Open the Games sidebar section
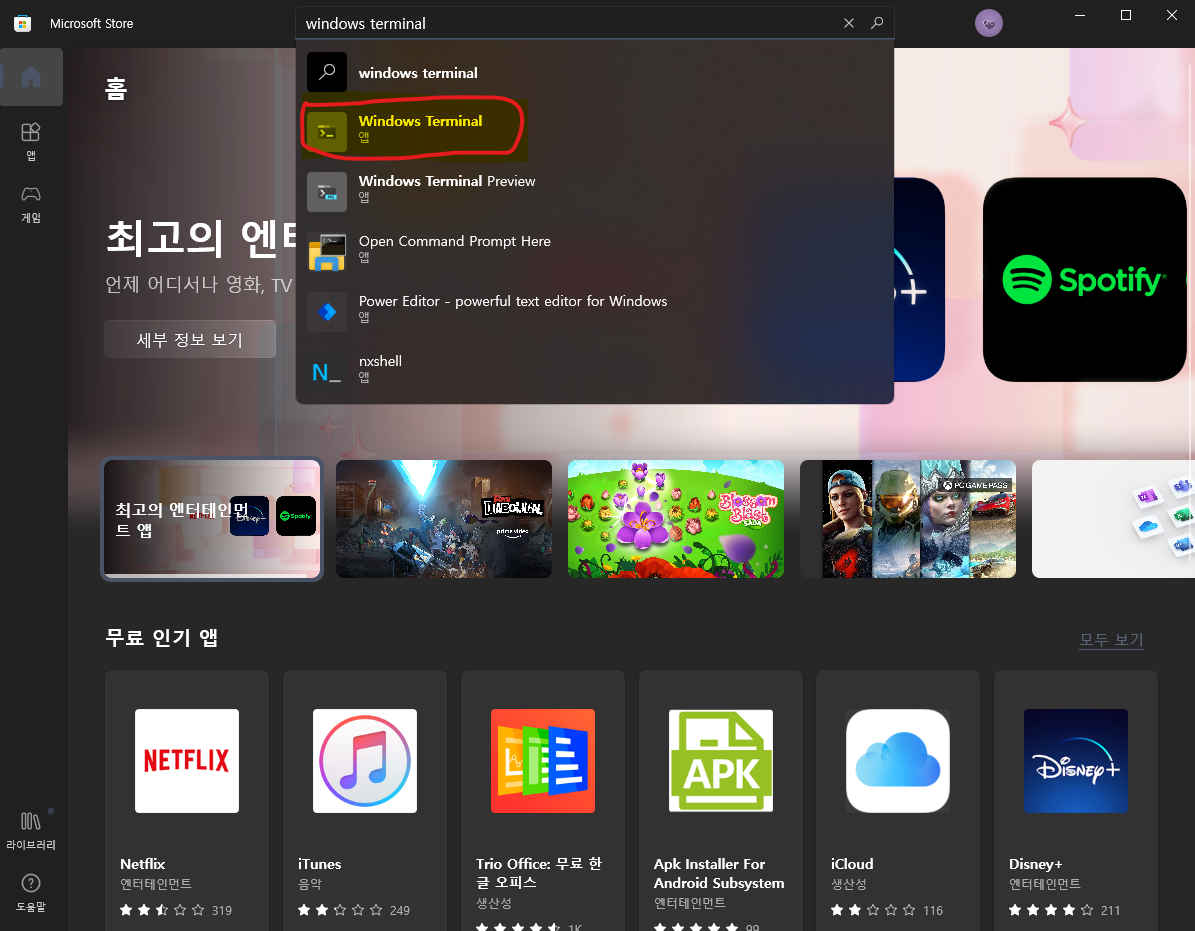Screen dimensions: 1195x931 pyautogui.click(x=31, y=204)
